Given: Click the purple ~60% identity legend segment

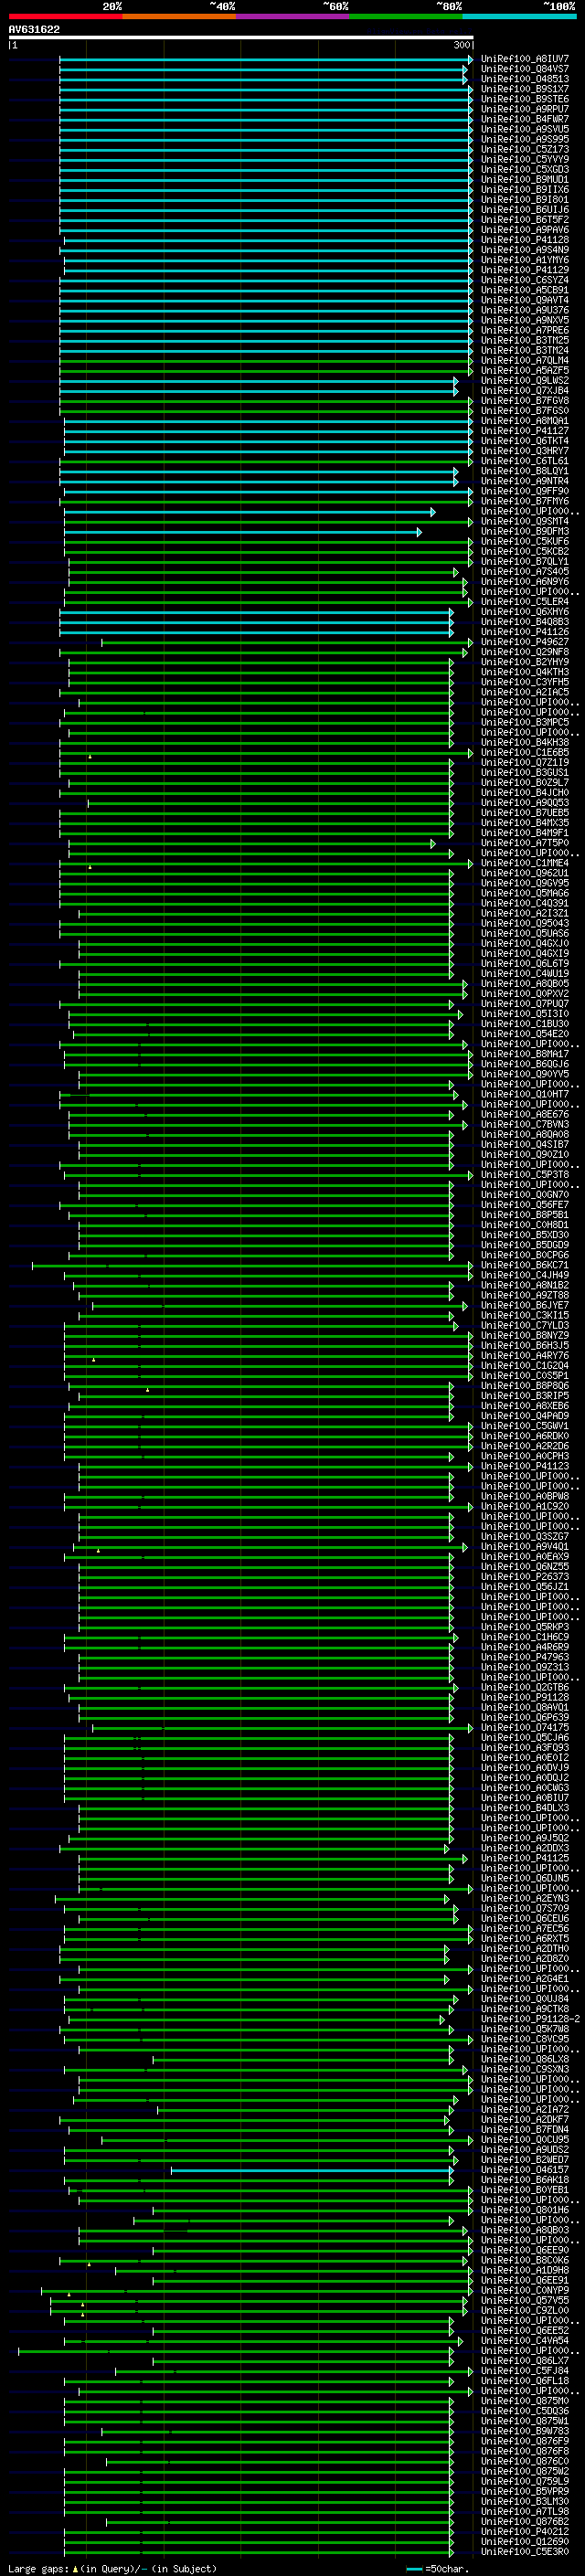Looking at the screenshot, I should click(x=292, y=16).
